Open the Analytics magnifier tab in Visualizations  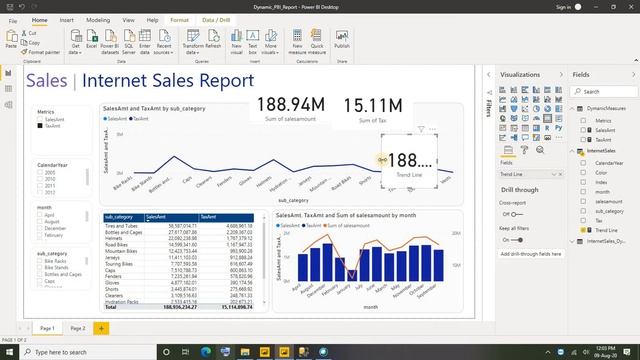tap(540, 150)
